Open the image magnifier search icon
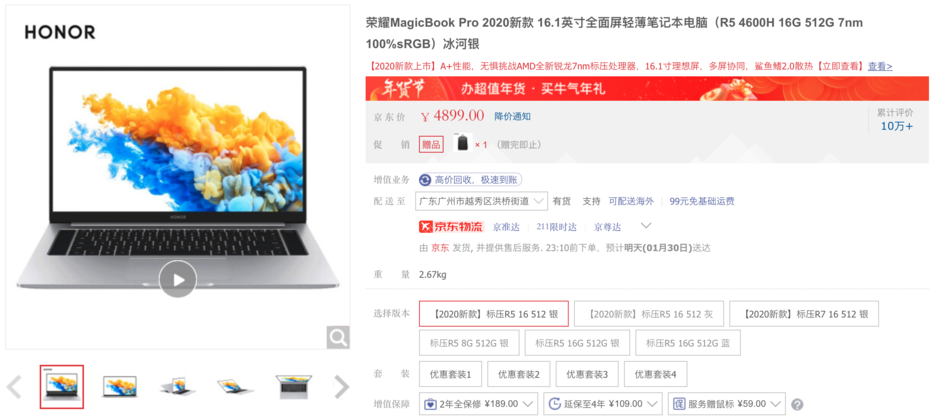 (338, 337)
